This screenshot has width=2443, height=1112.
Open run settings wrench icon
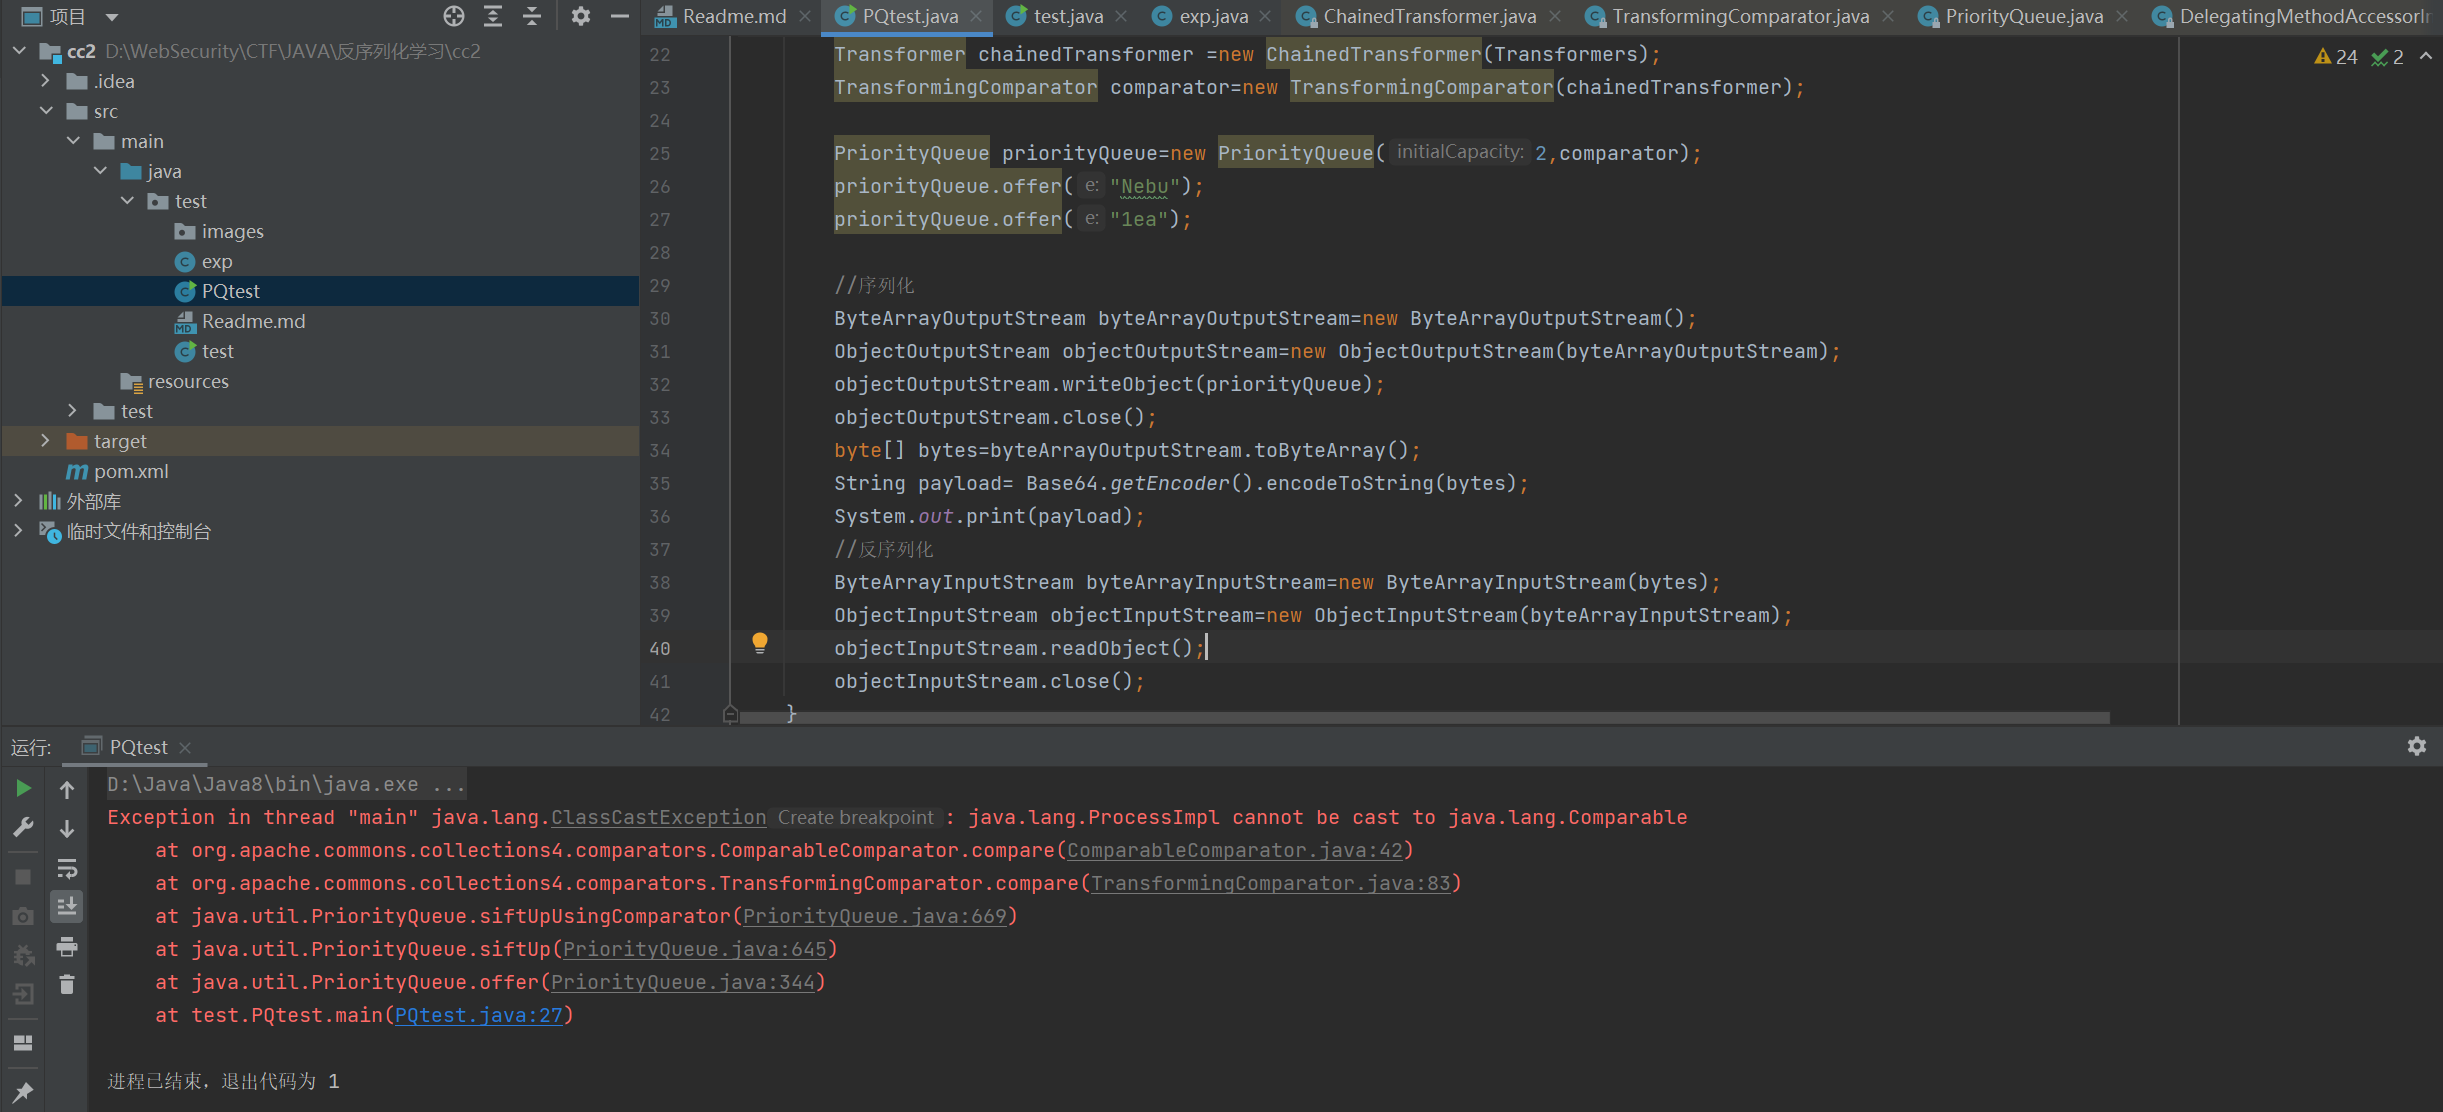23,827
